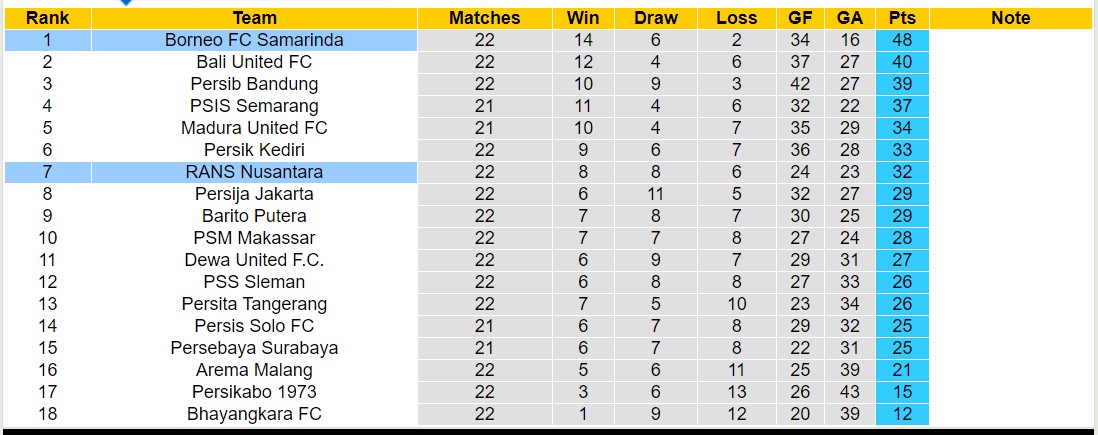This screenshot has height=435, width=1098.
Task: Select the Loss column header
Action: pos(737,18)
